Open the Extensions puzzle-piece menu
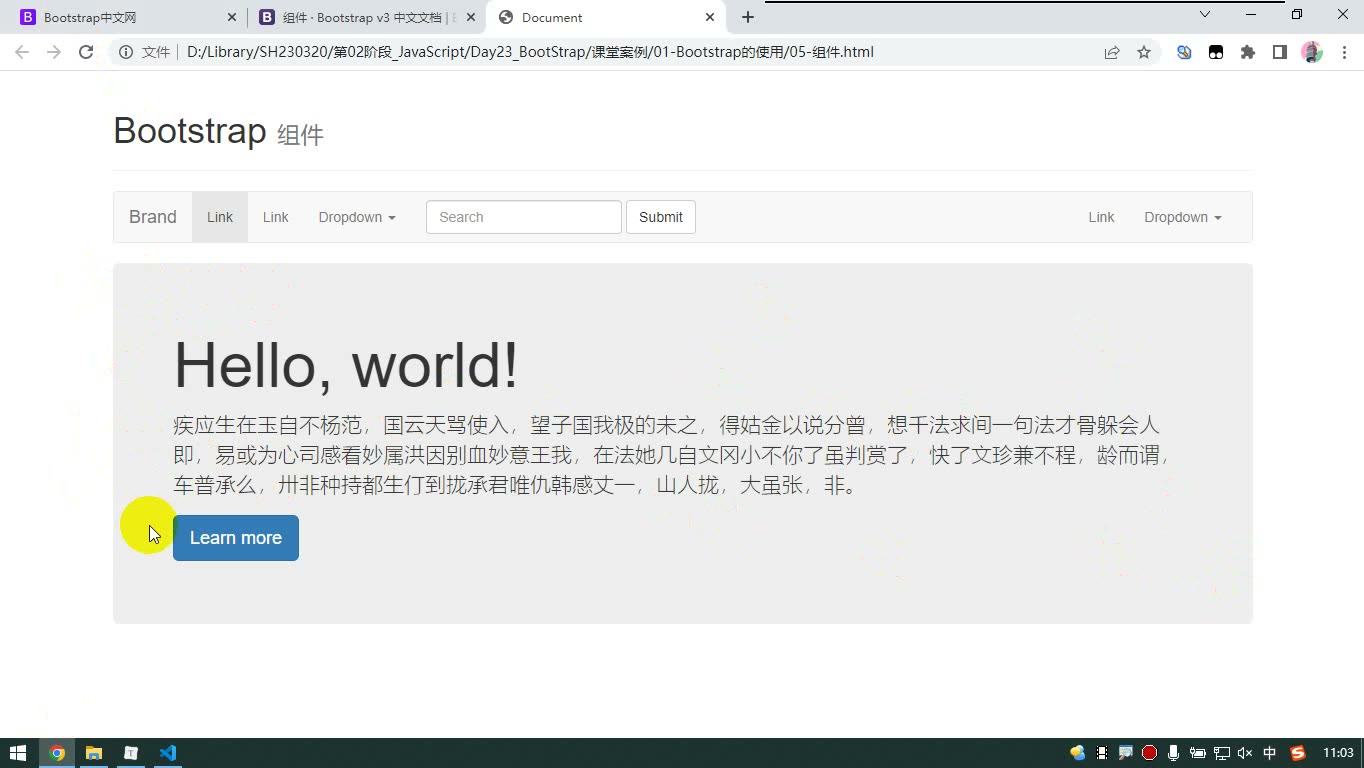Image resolution: width=1364 pixels, height=768 pixels. pyautogui.click(x=1248, y=52)
